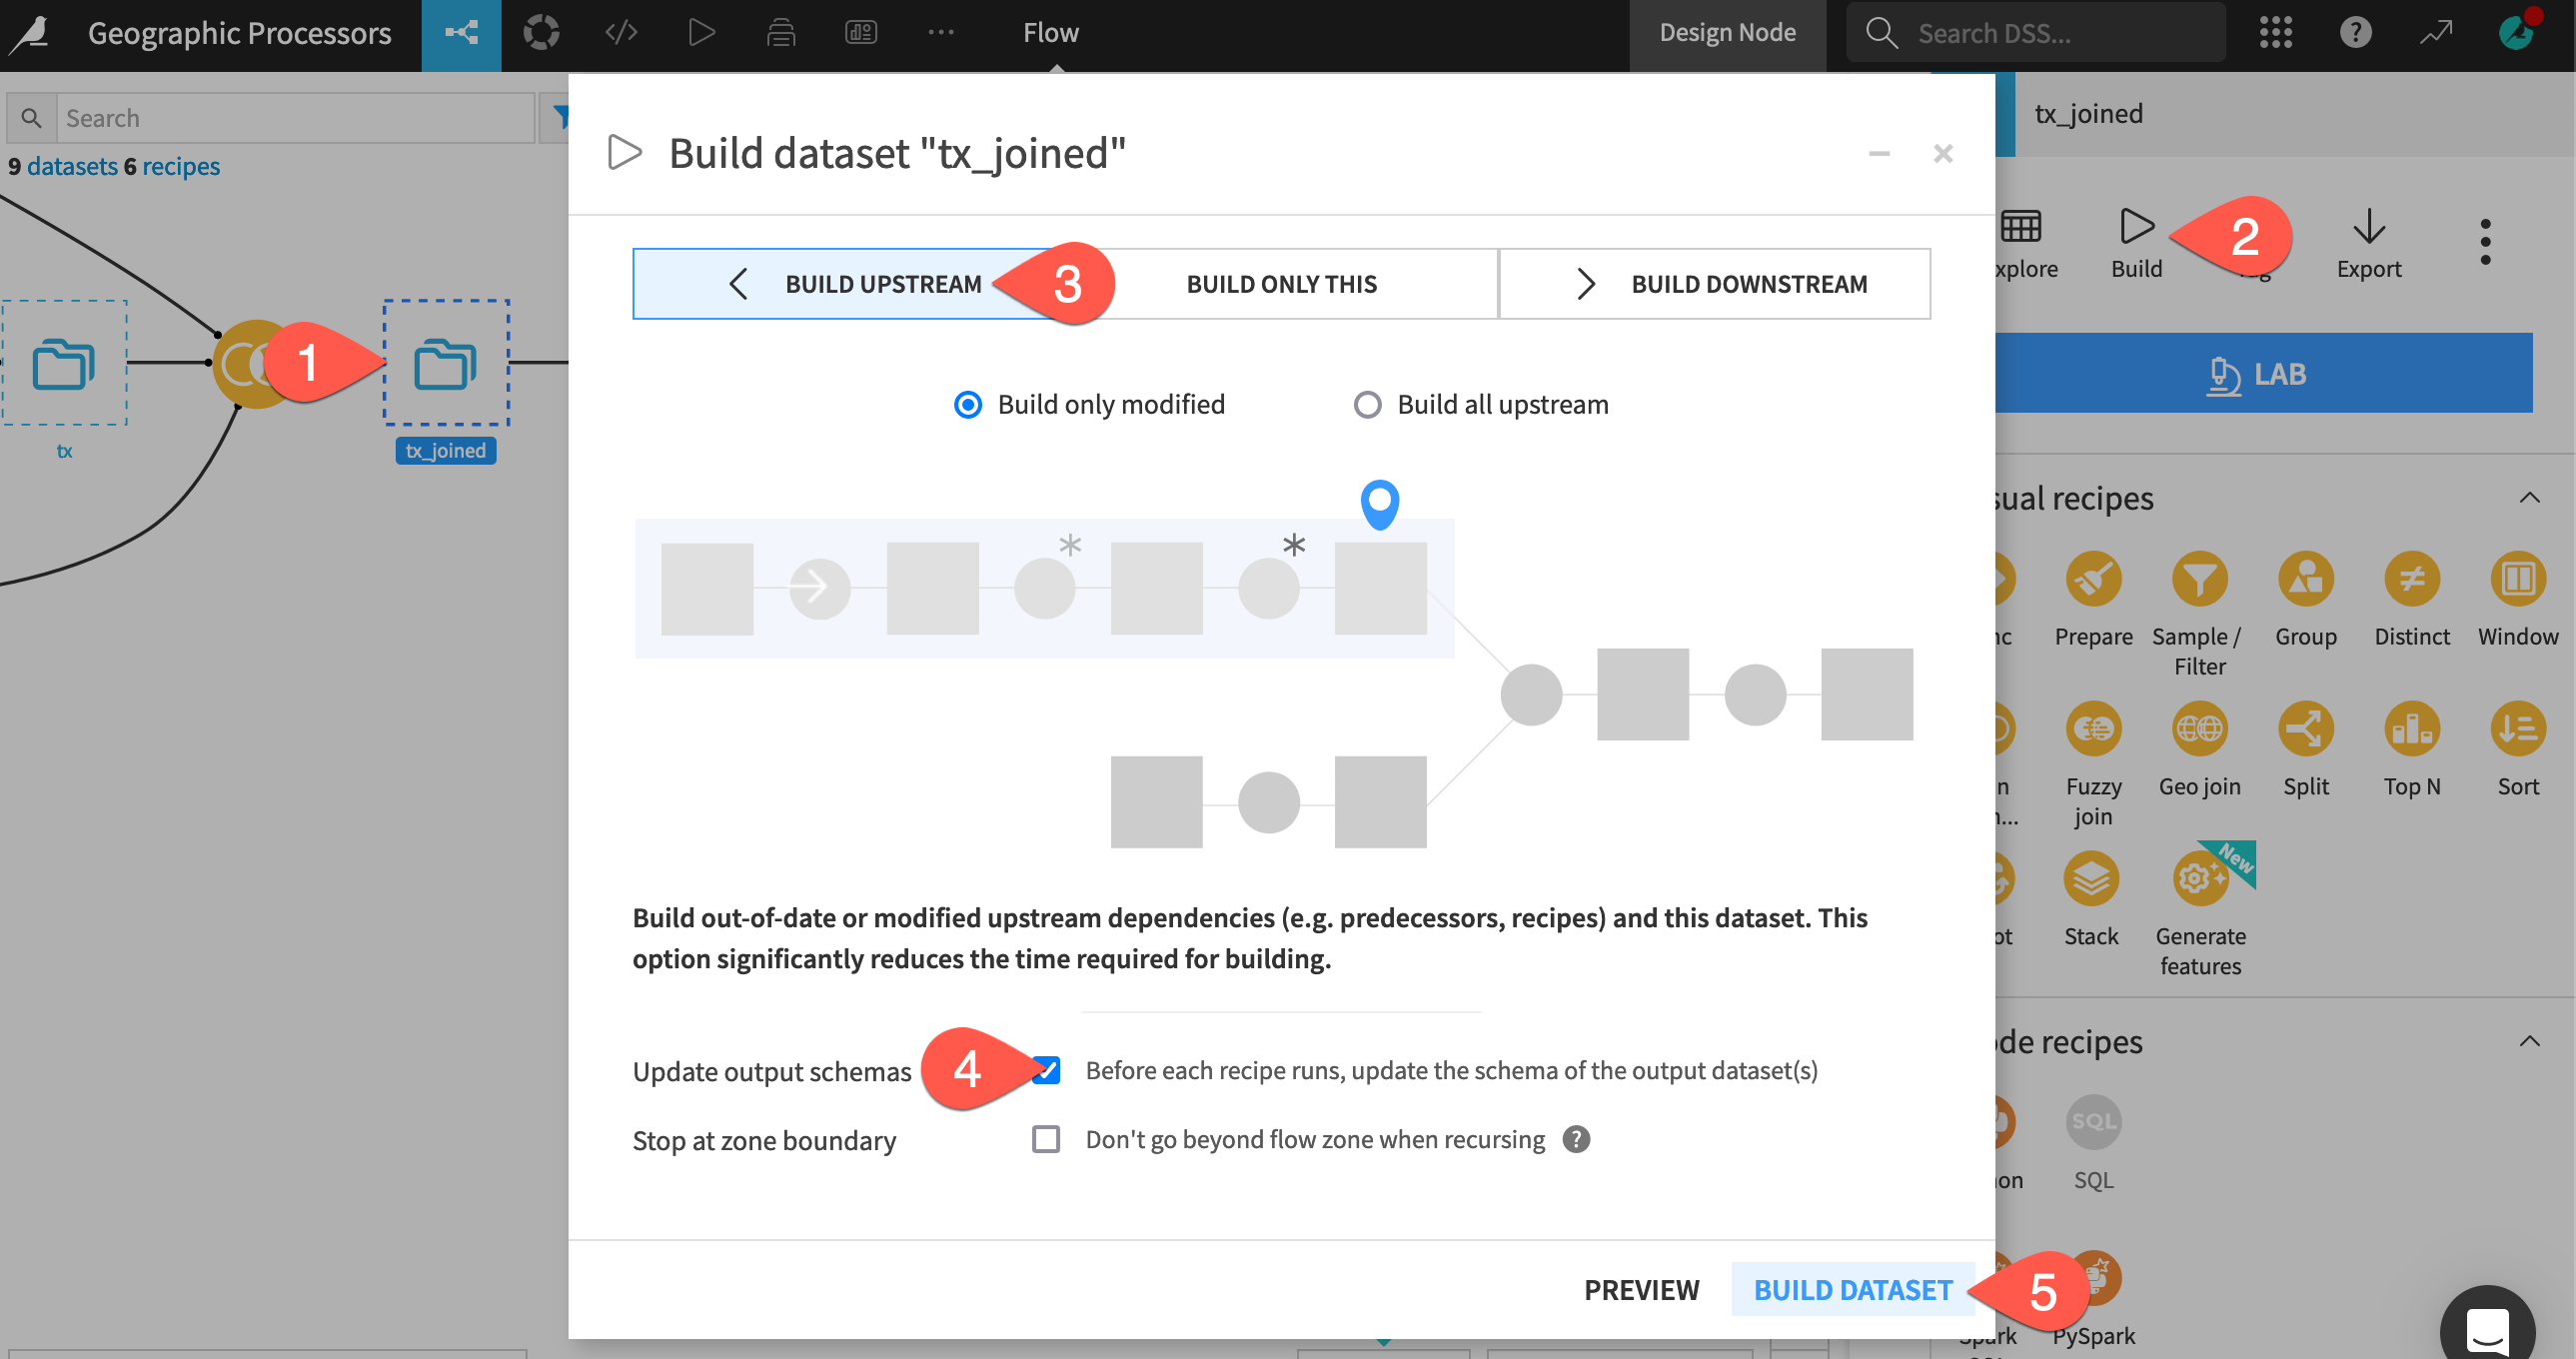Select the tx dataset node in flow

(64, 364)
